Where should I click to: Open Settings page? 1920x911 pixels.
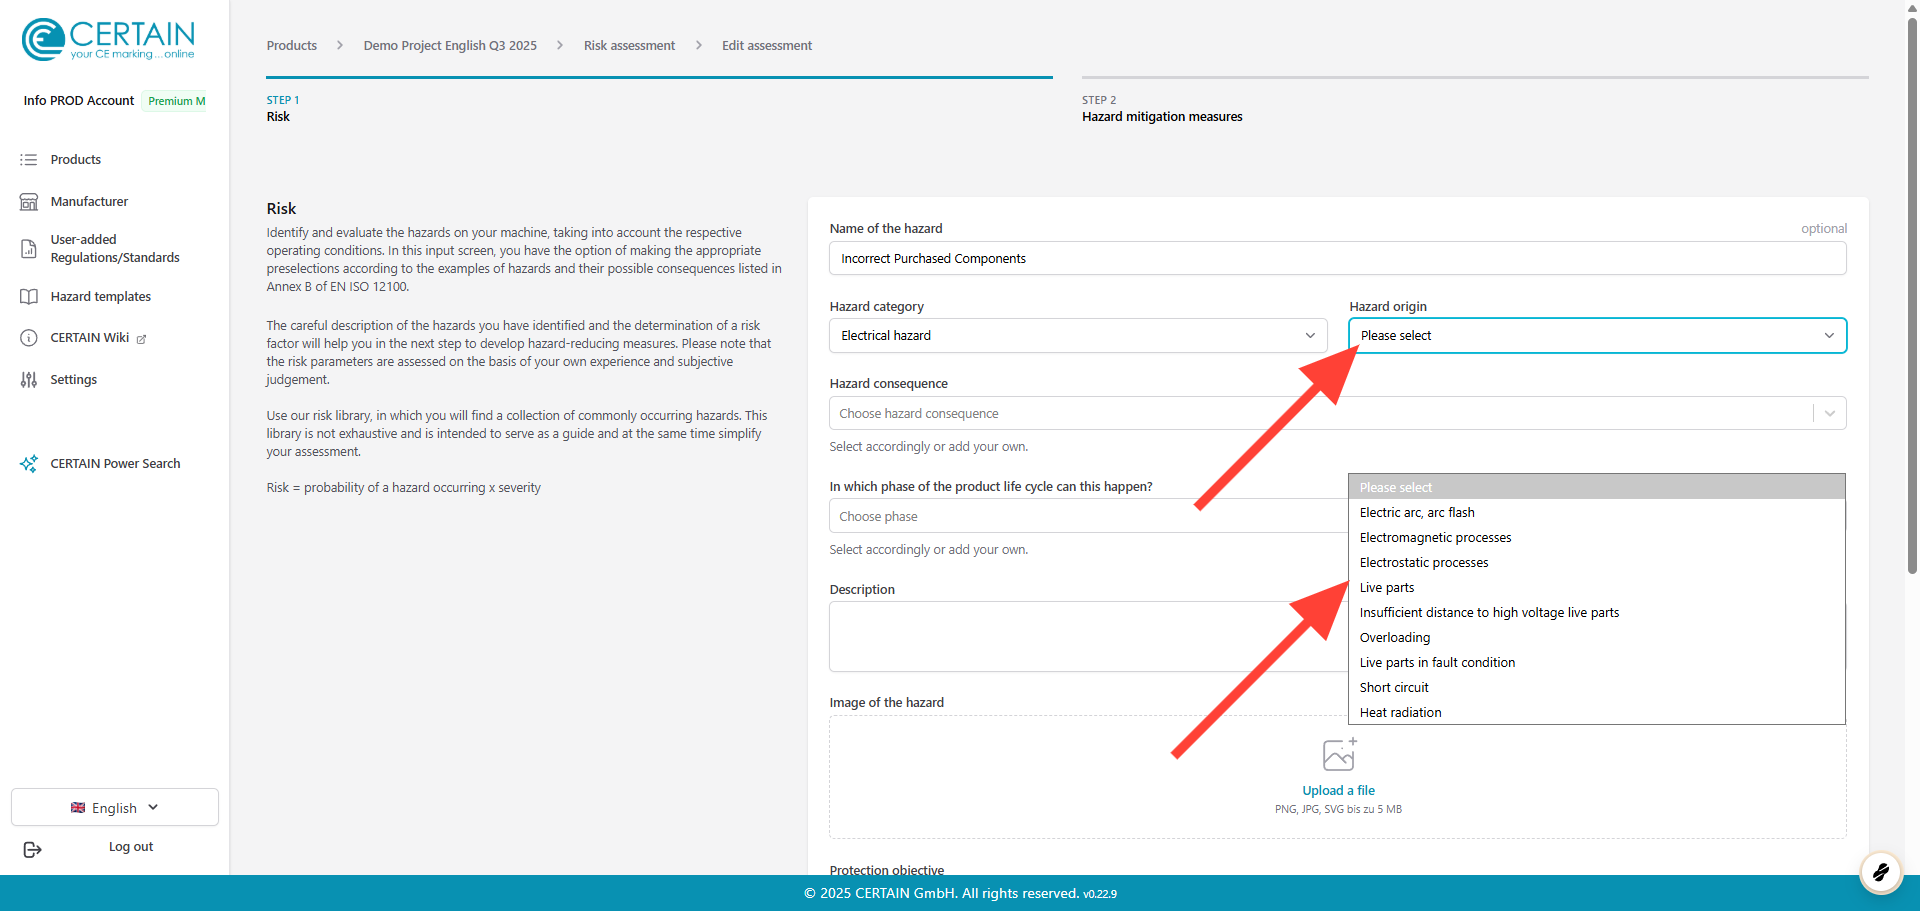(x=74, y=380)
